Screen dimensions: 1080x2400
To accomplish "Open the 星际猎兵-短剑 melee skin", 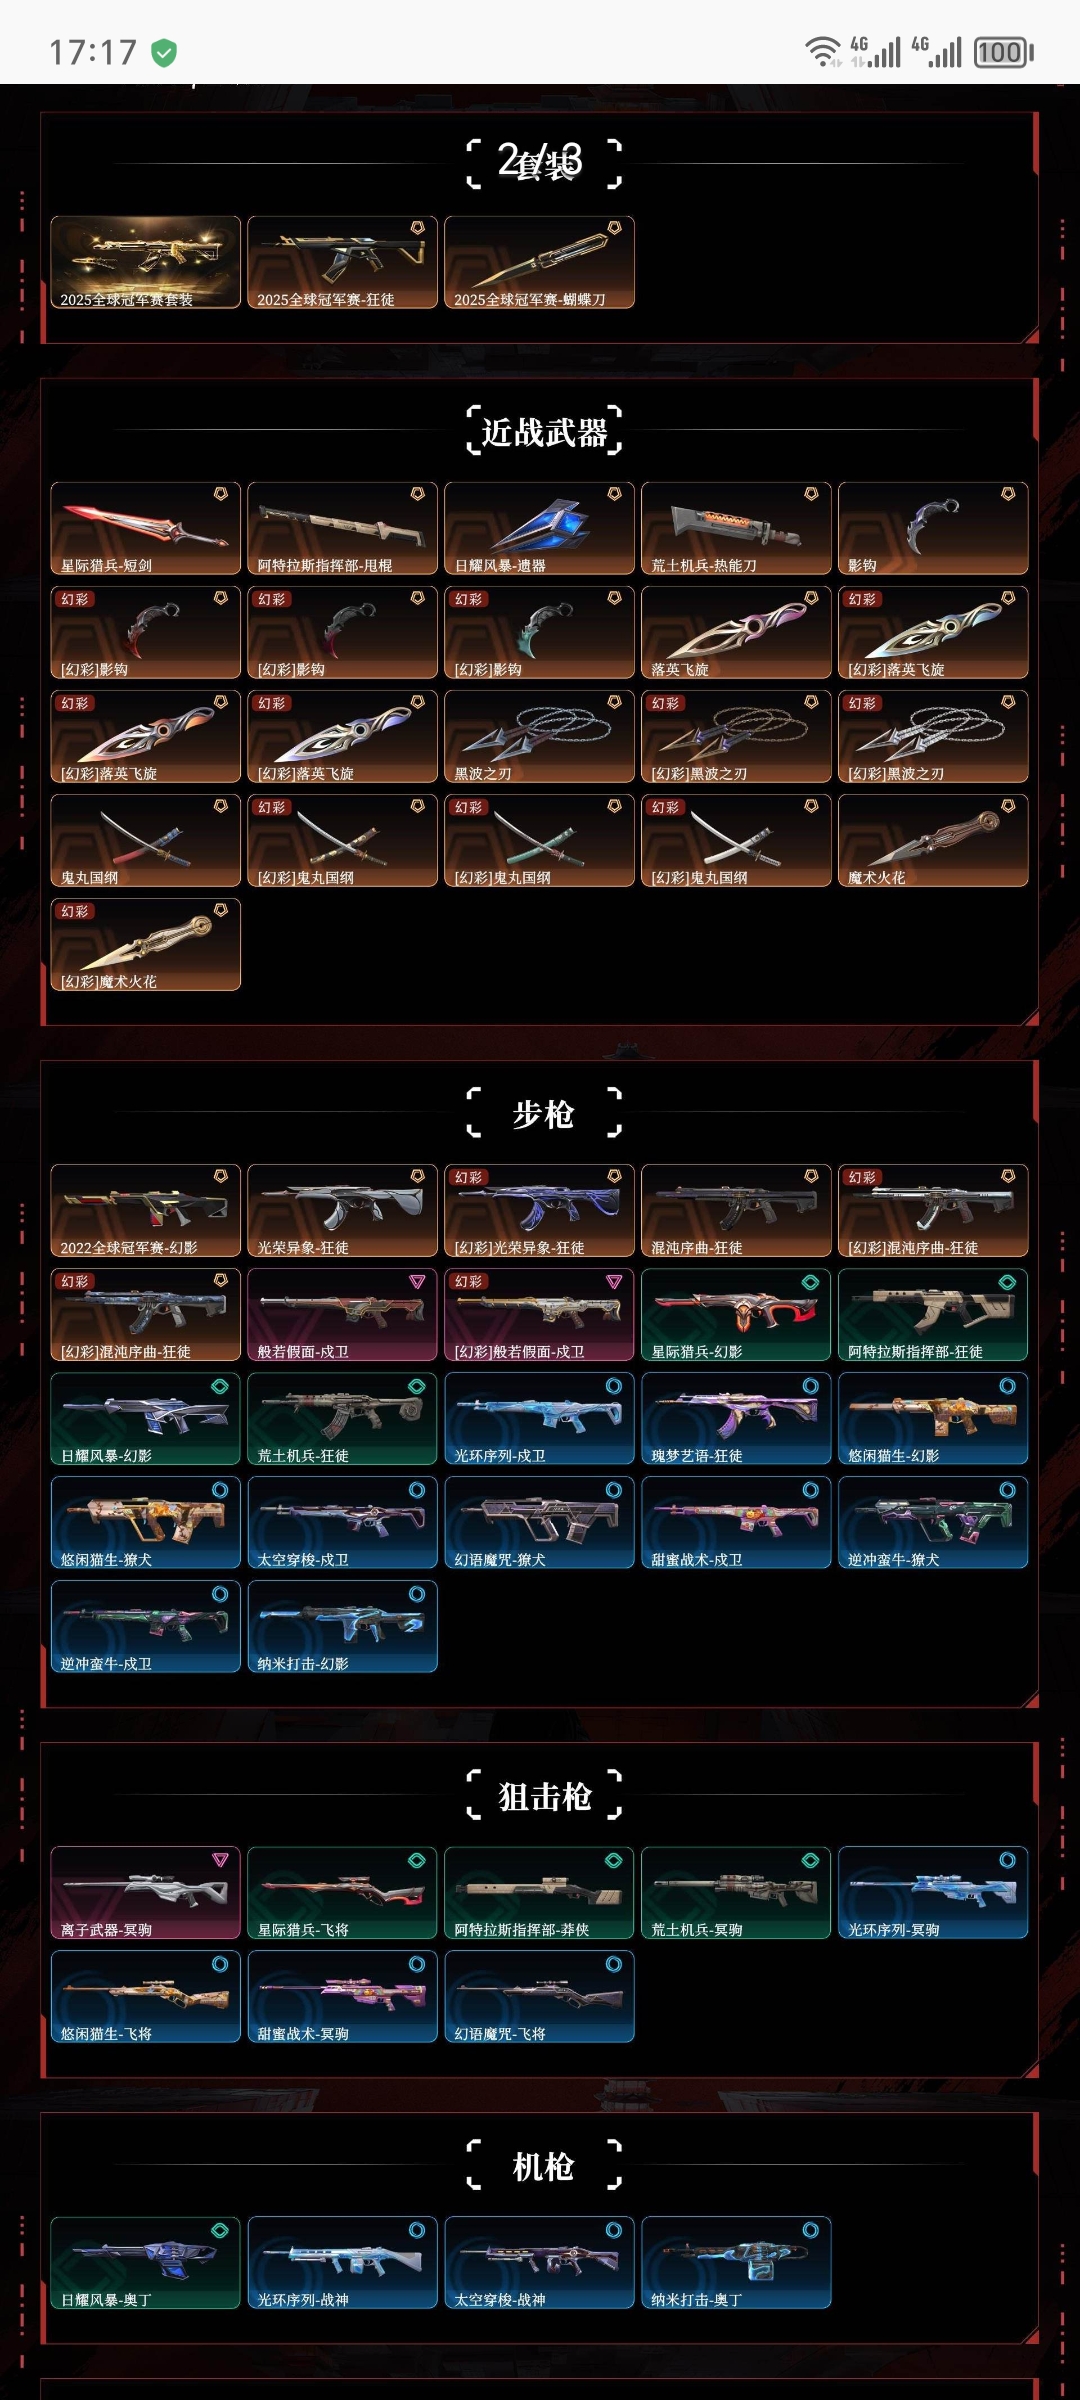I will point(145,528).
